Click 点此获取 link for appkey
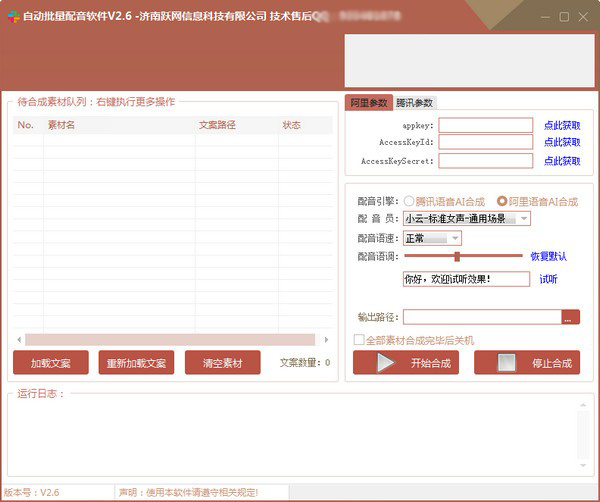 pos(562,125)
